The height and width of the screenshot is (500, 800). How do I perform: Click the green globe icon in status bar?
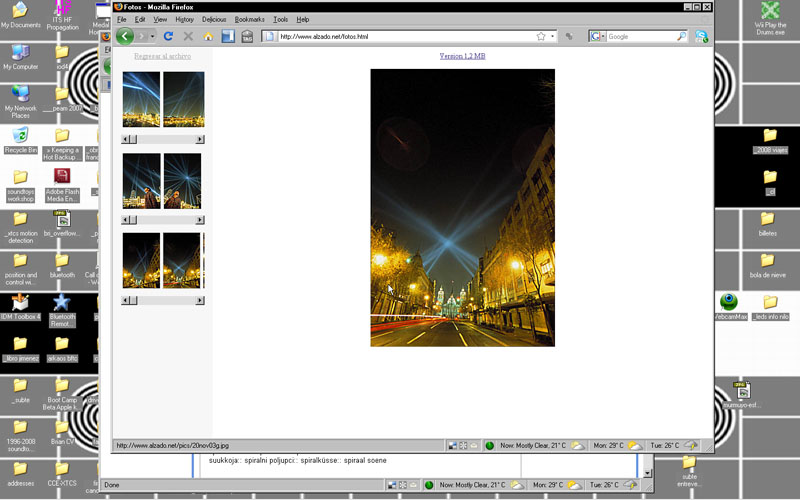490,445
